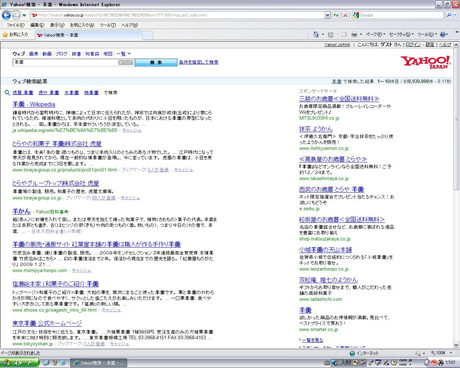Screen dimensions: 460x368
Task: Open the 三越のお歳暮 sponsored link
Action: point(339,99)
